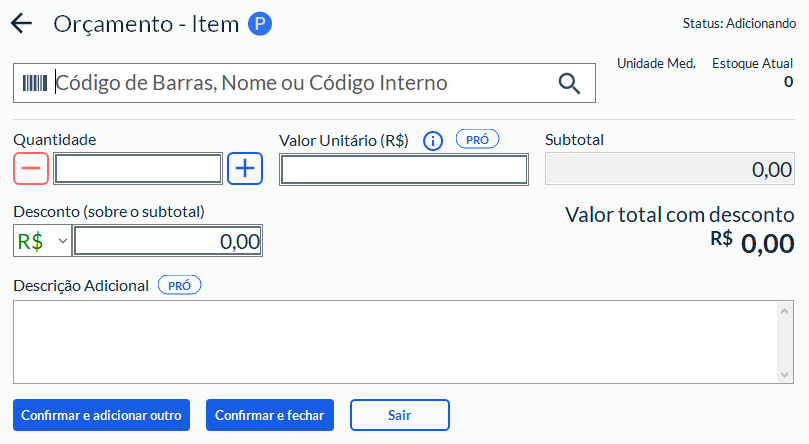The height and width of the screenshot is (444, 809).
Task: Click the Desconto value input field
Action: [167, 241]
